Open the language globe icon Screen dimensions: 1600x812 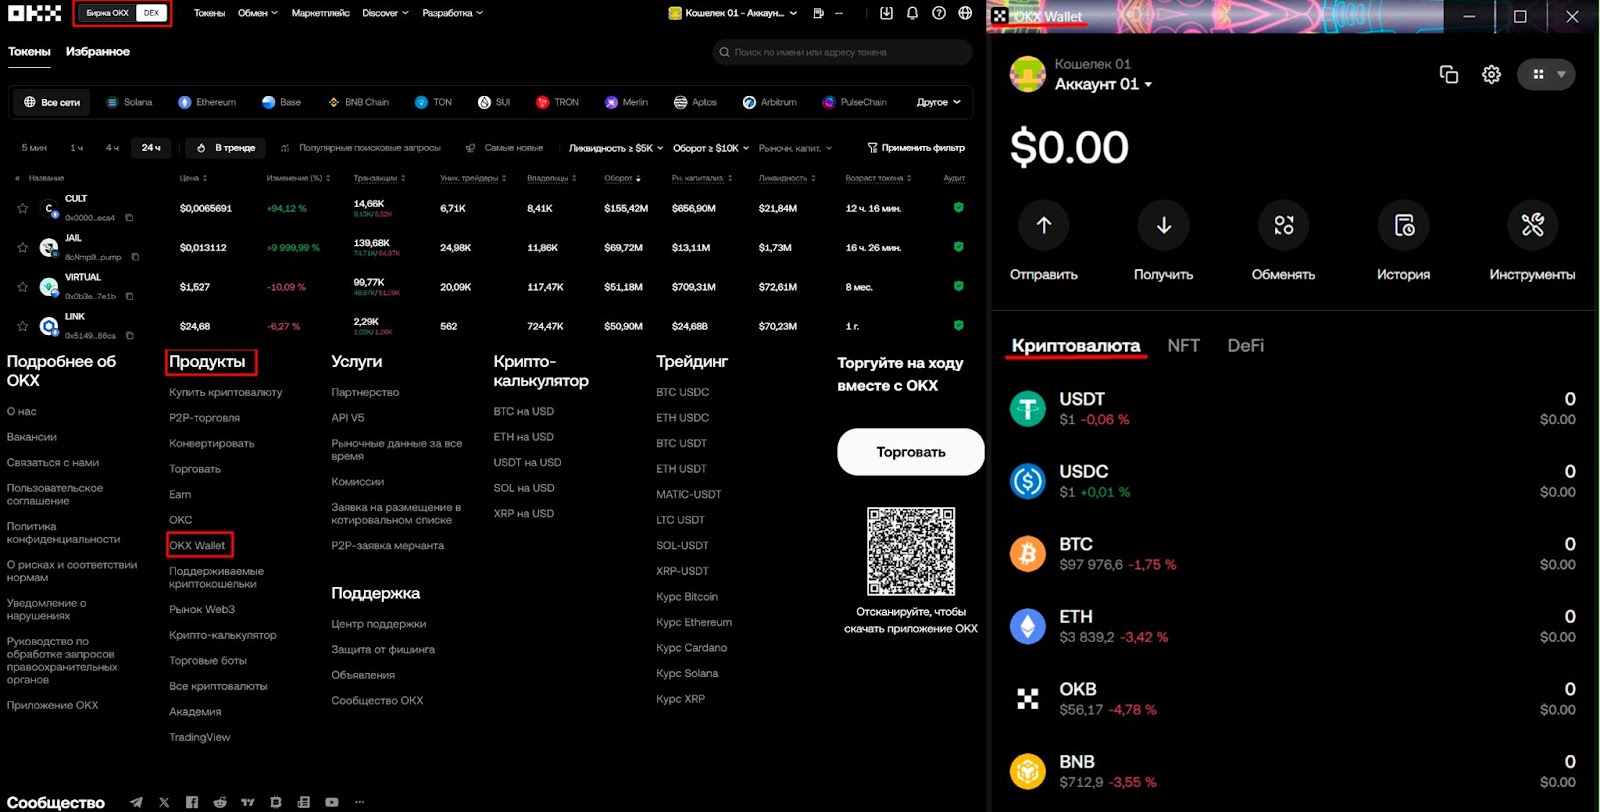[965, 13]
